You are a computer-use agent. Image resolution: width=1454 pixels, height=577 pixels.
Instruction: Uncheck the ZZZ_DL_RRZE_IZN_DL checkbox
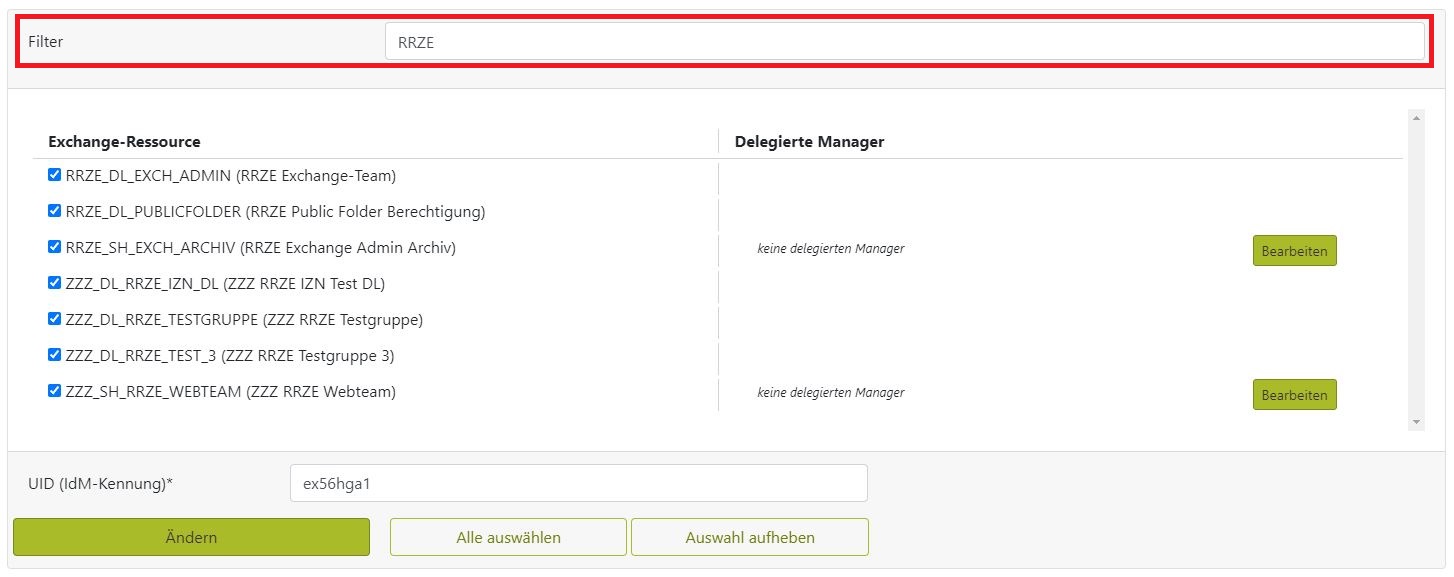pyautogui.click(x=55, y=283)
